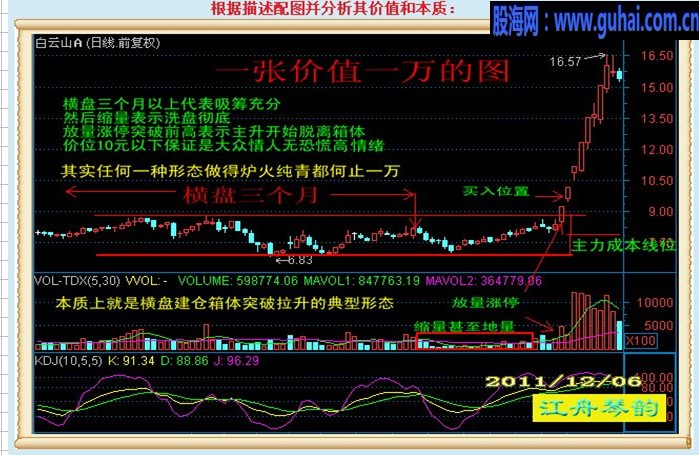Click the chart title 白云山A (日线.前复权)
The image size is (699, 455).
coord(97,43)
